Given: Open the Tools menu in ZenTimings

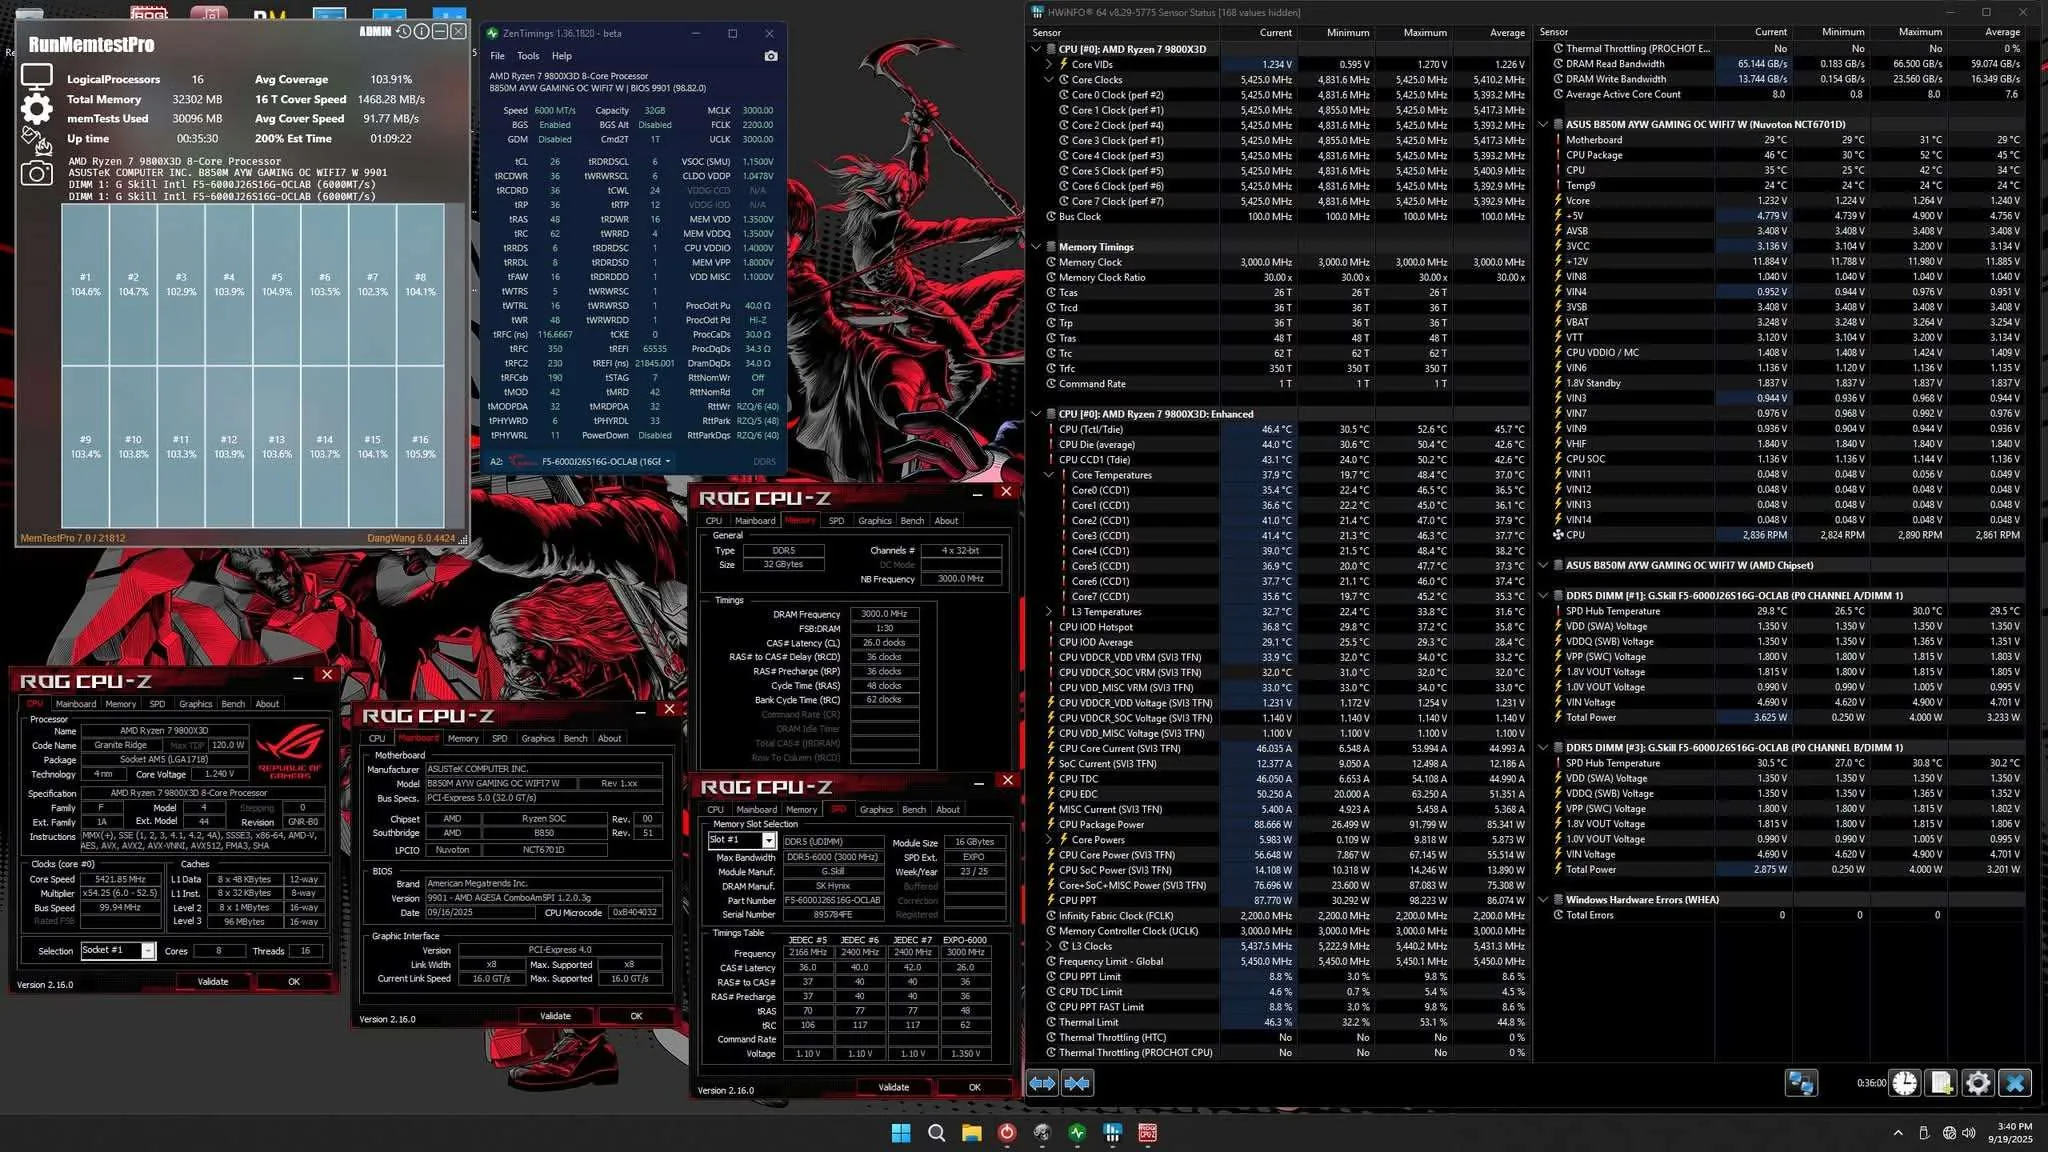Looking at the screenshot, I should coord(528,56).
